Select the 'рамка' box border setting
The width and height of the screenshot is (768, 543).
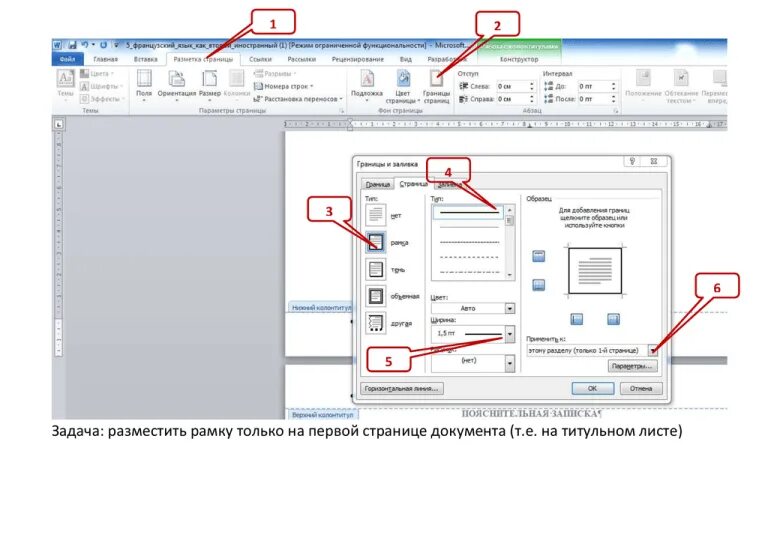[x=376, y=242]
